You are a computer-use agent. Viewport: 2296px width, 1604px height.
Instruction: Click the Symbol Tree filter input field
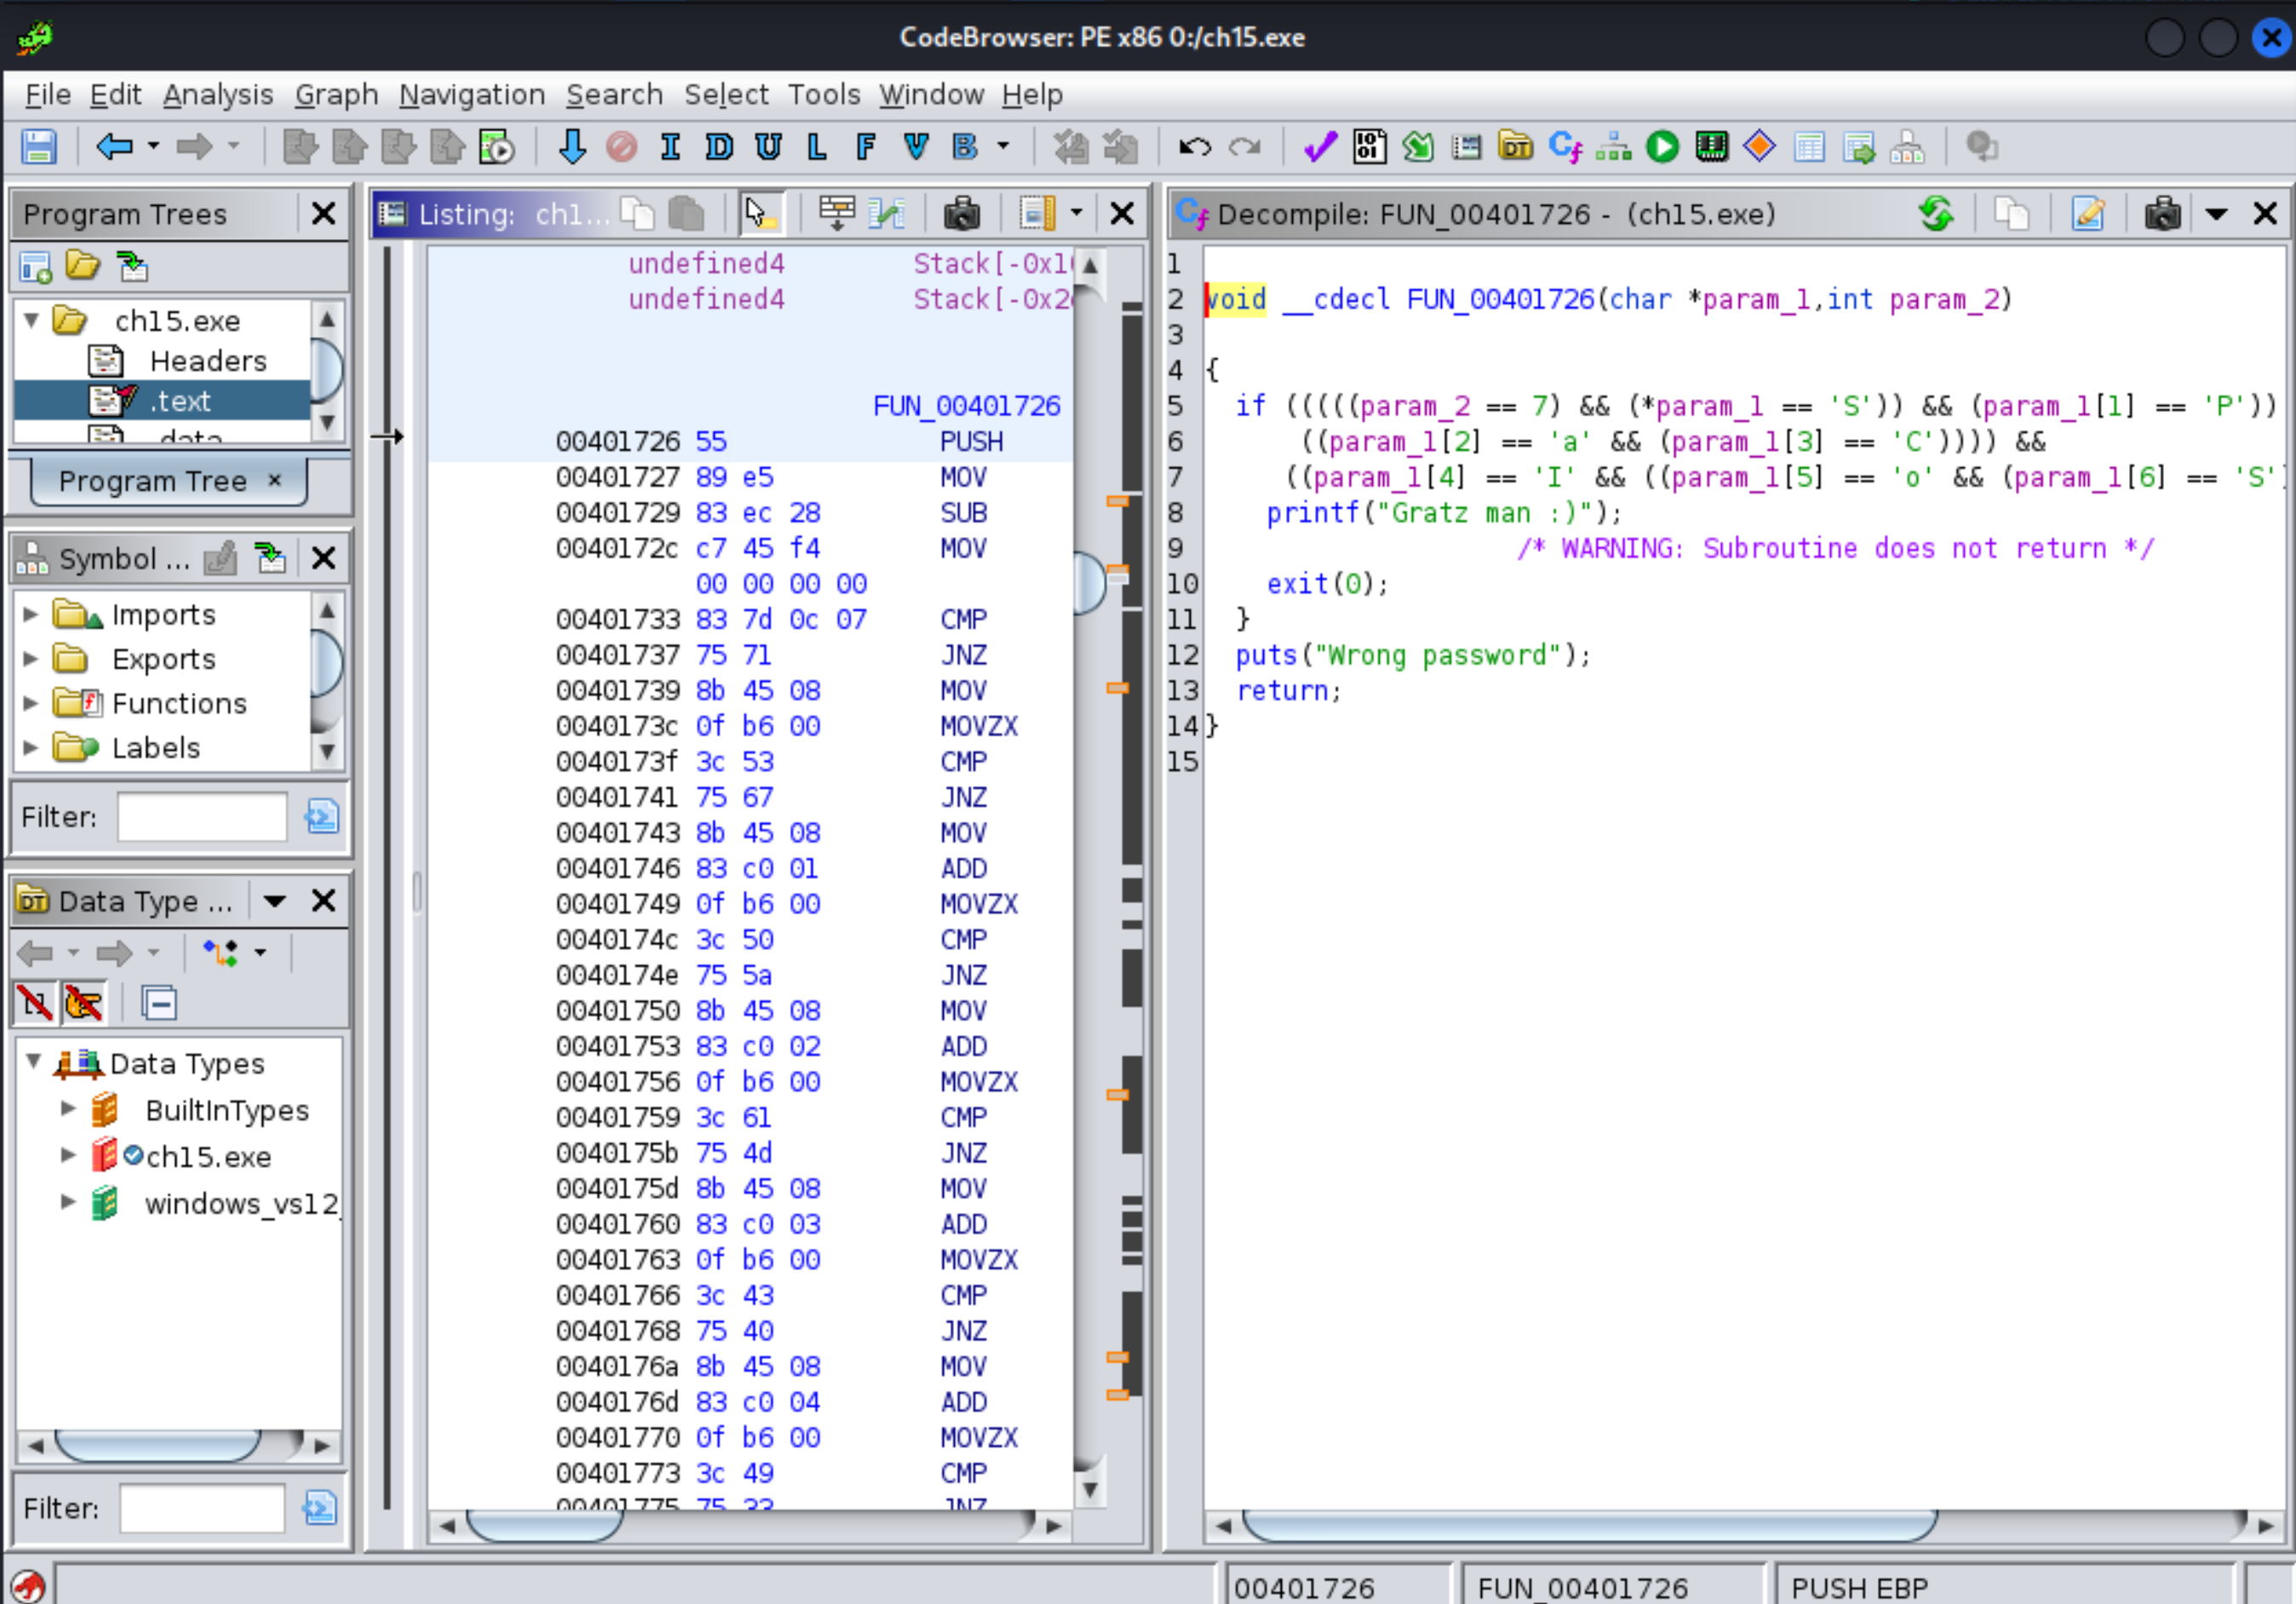coord(202,817)
